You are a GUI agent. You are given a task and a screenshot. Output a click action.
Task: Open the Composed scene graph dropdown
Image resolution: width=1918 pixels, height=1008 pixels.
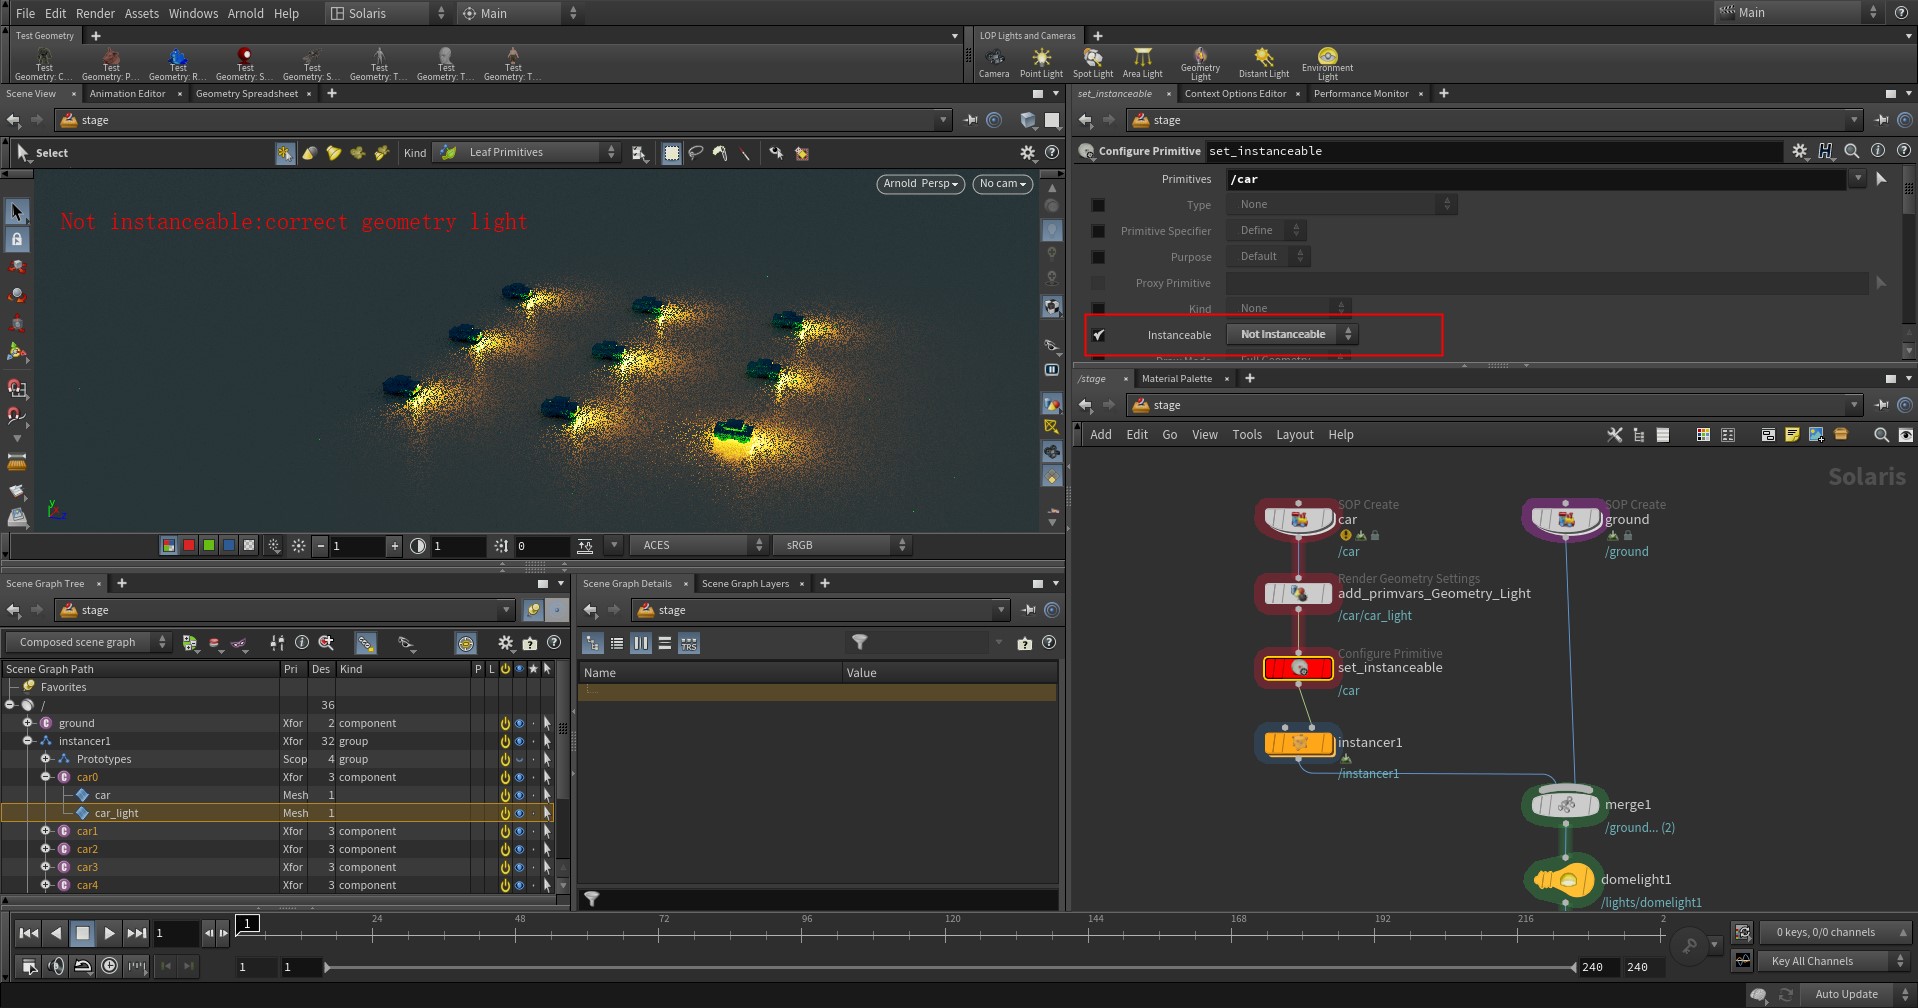point(88,642)
